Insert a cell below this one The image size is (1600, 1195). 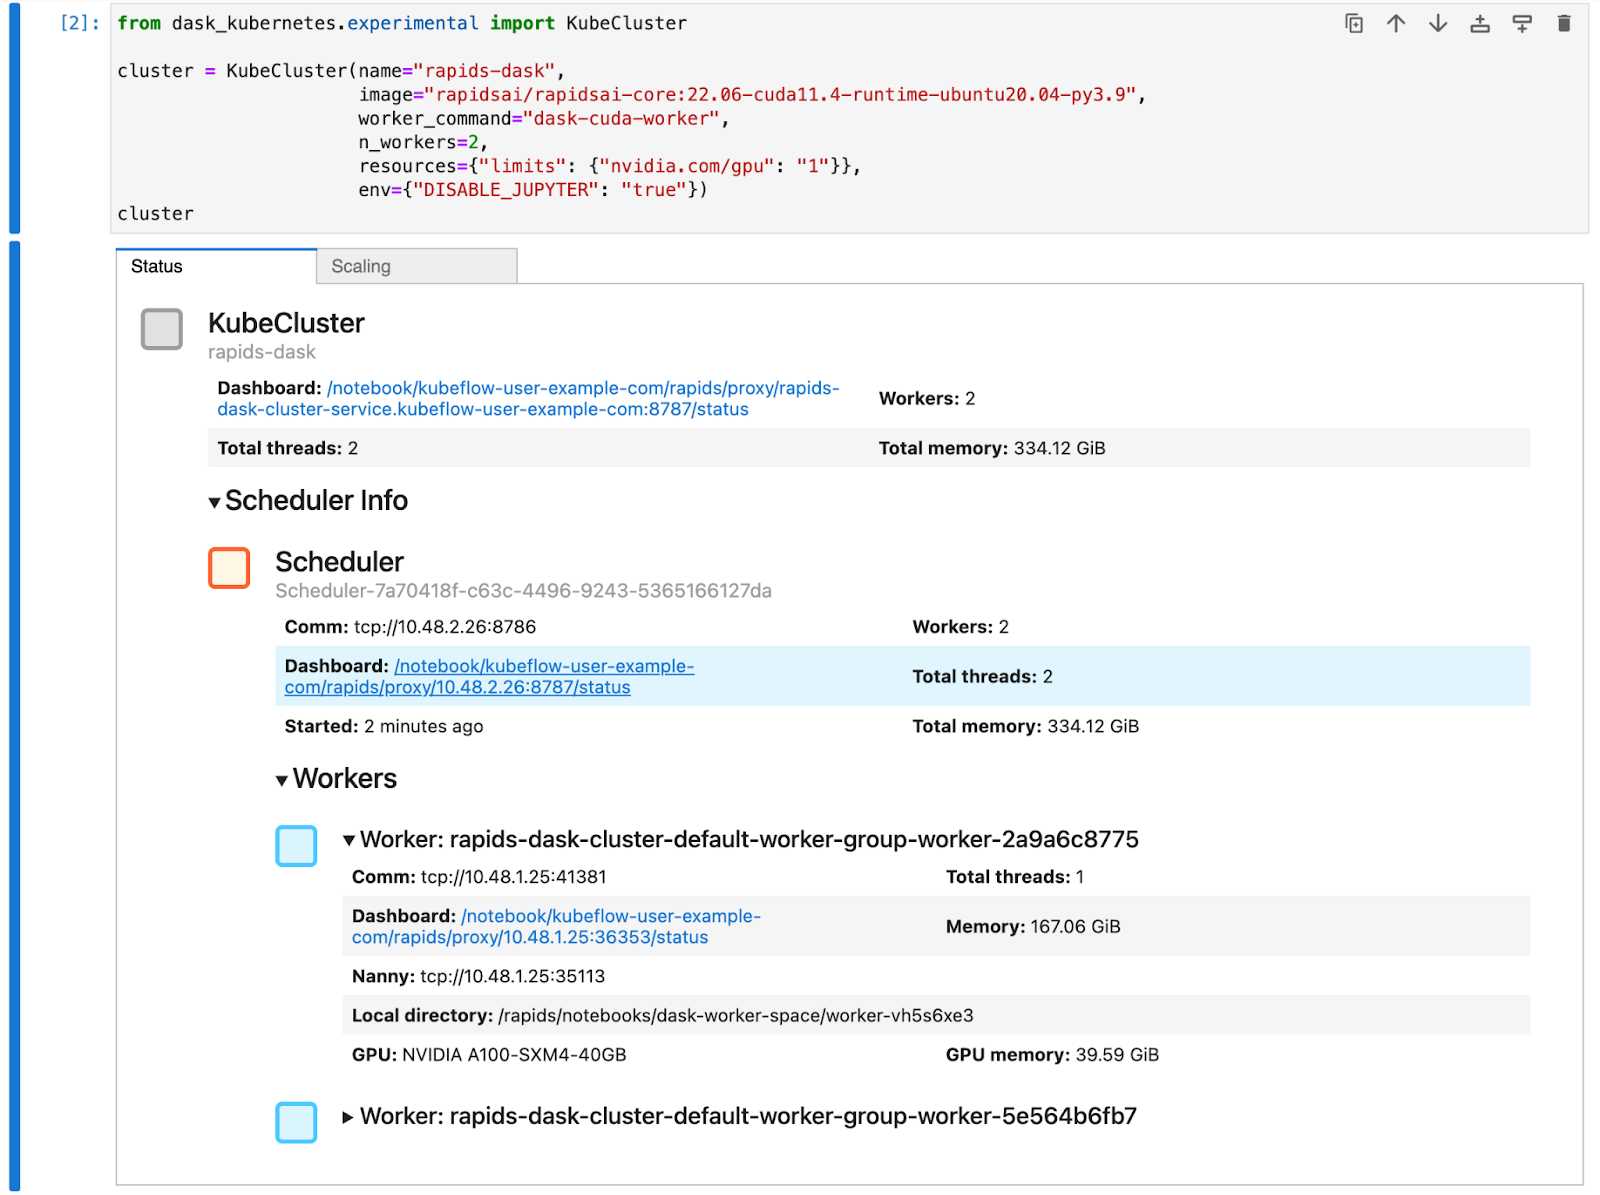coord(1522,23)
